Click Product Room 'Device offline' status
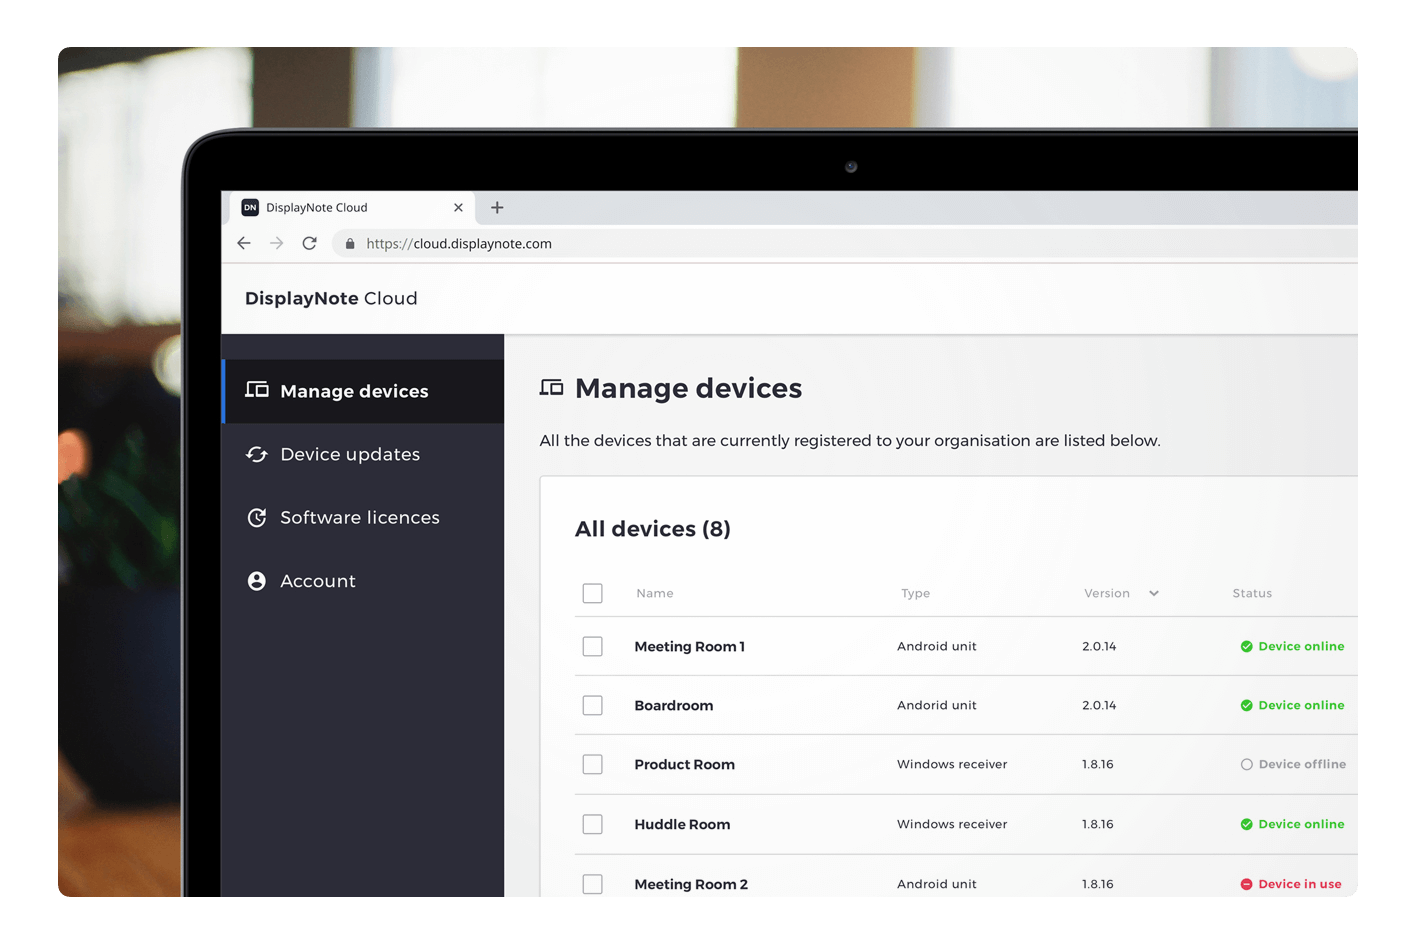The width and height of the screenshot is (1416, 944). pyautogui.click(x=1303, y=764)
